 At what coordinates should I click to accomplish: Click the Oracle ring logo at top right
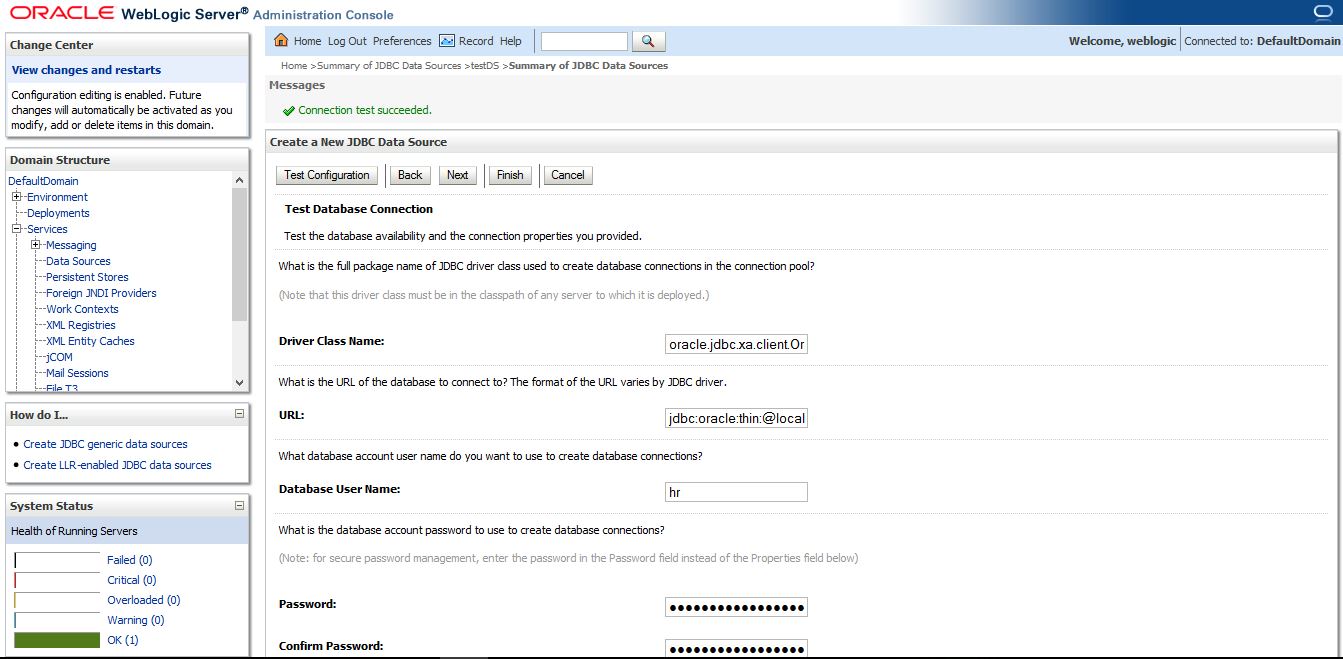pos(1323,12)
